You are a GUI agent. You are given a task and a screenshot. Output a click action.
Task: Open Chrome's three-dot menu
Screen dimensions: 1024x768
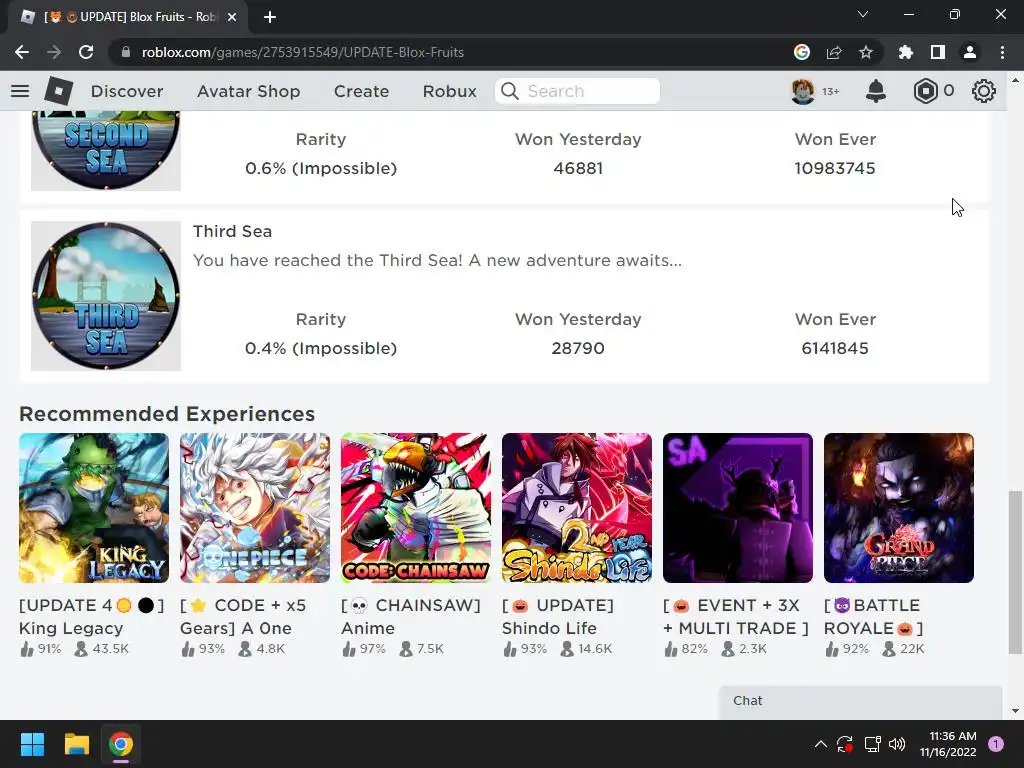pos(1002,52)
